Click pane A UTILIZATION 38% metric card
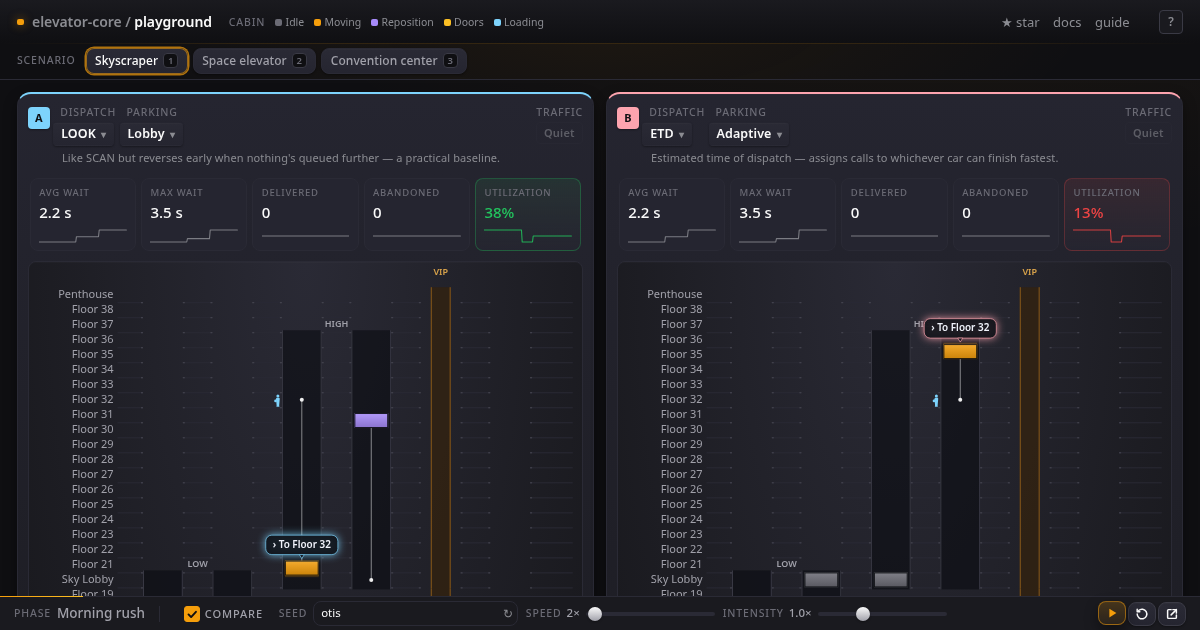The height and width of the screenshot is (630, 1200). coord(528,214)
